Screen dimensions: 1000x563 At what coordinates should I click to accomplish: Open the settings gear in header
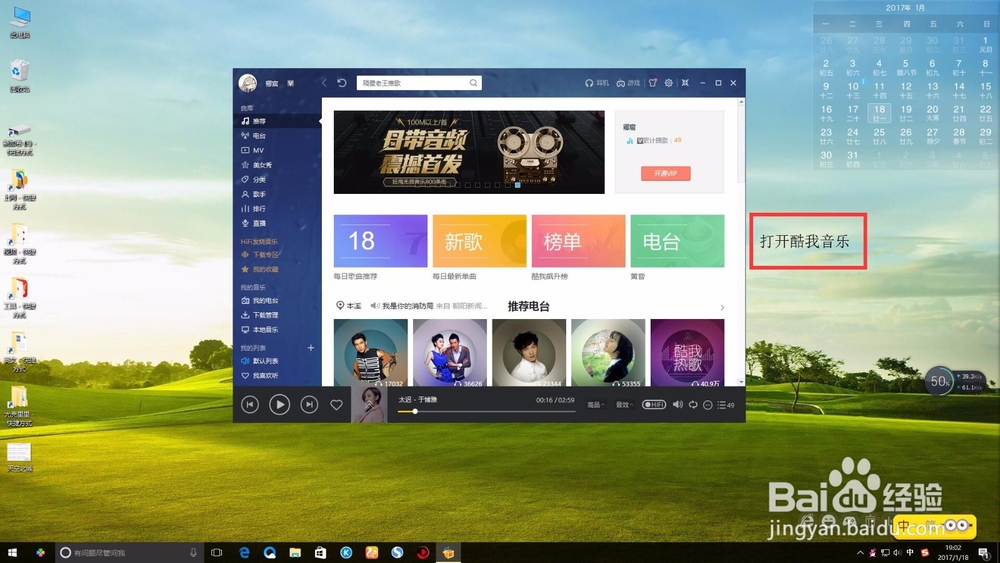pyautogui.click(x=668, y=83)
